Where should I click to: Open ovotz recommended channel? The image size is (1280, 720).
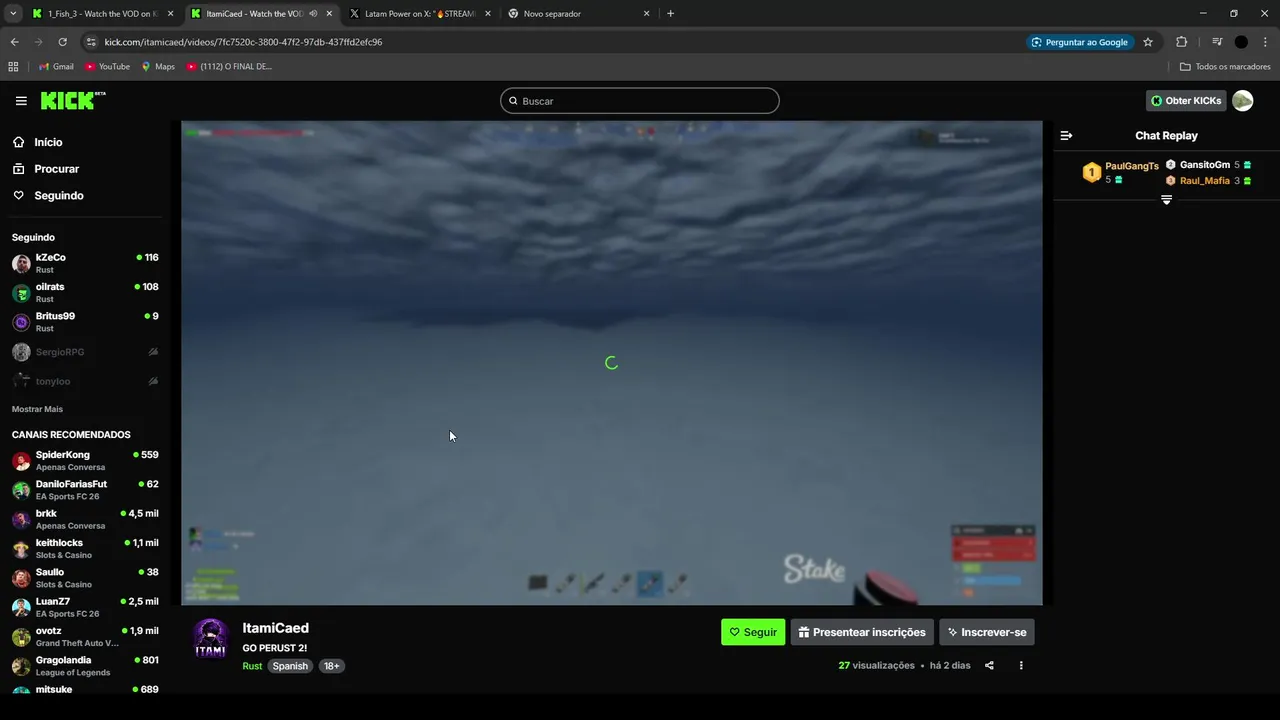(85, 636)
